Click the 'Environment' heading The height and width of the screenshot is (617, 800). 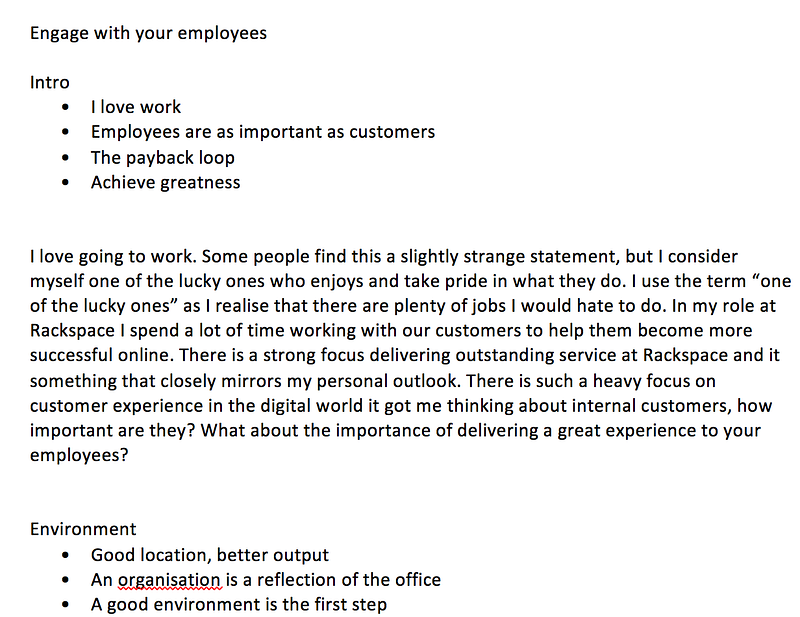click(83, 529)
